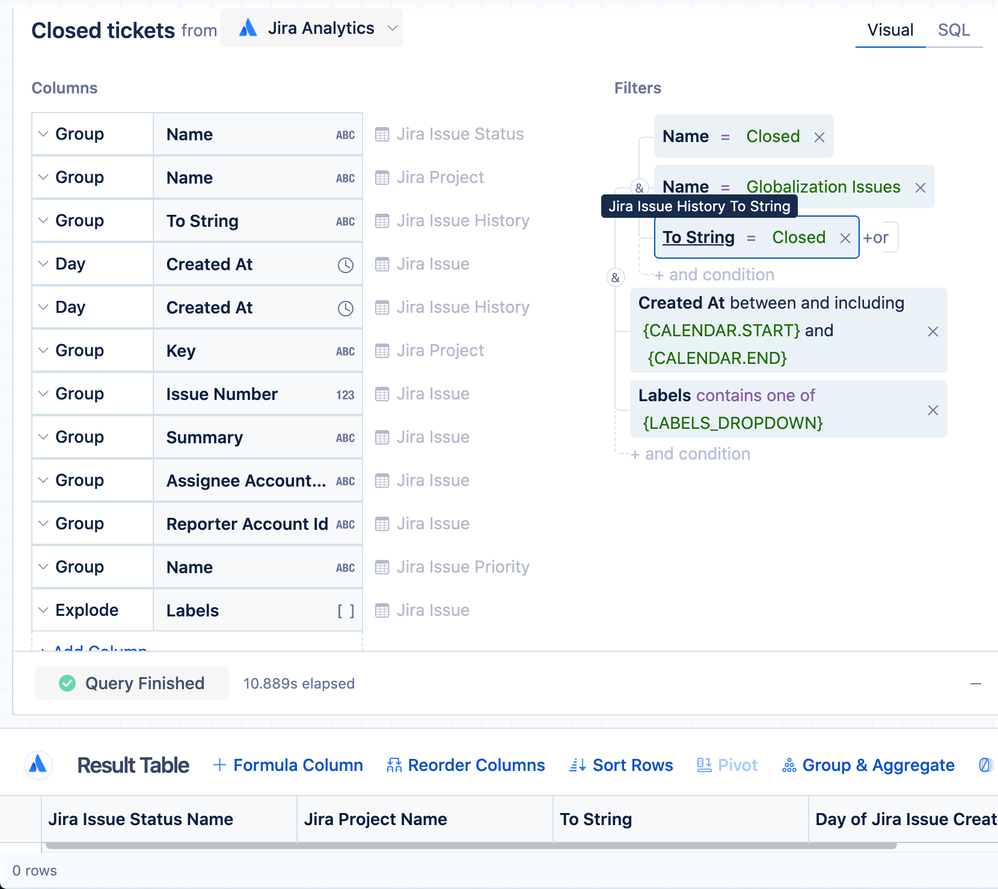Open Group & Aggregate

(868, 765)
